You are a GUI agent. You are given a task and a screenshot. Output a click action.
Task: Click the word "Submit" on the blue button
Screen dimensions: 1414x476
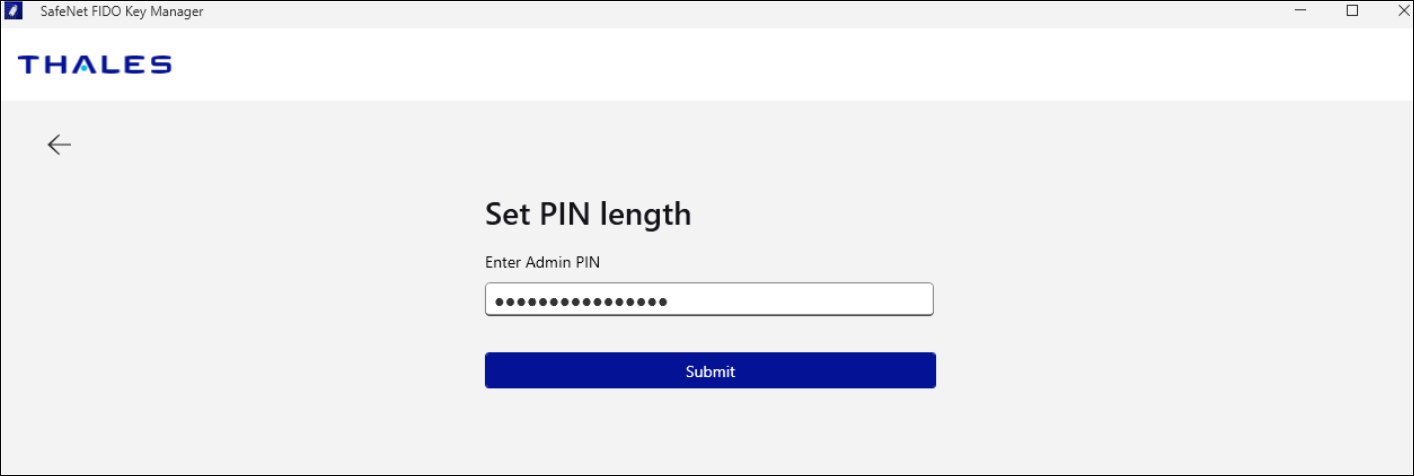(710, 372)
